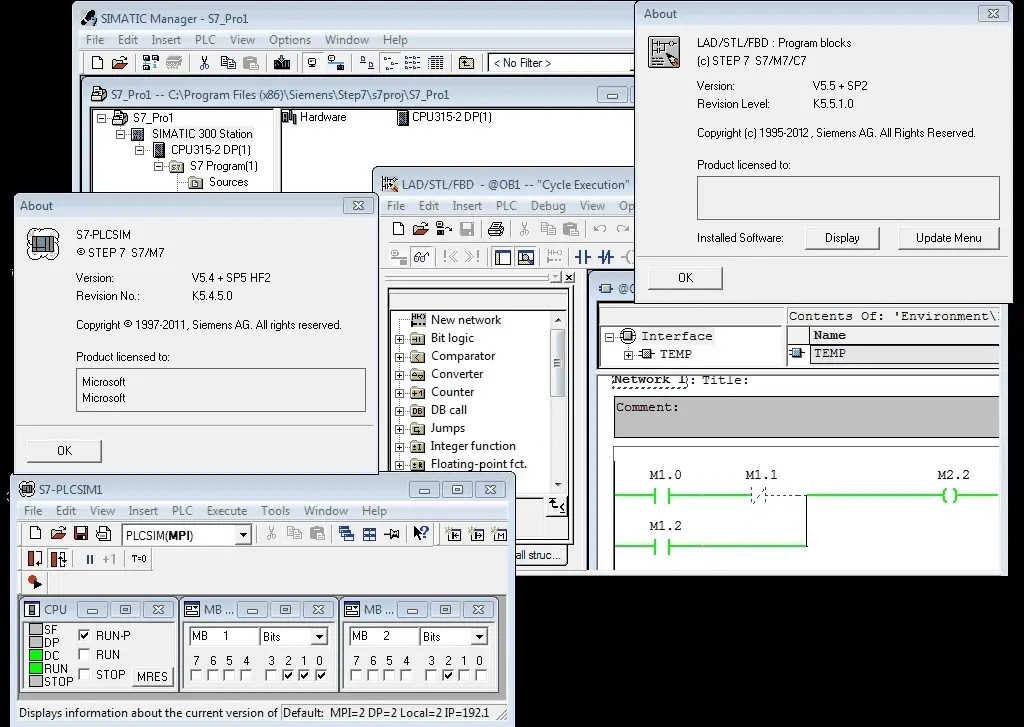Toggle bit 0 checkbox of MB 2
1024x727 pixels.
(480, 675)
